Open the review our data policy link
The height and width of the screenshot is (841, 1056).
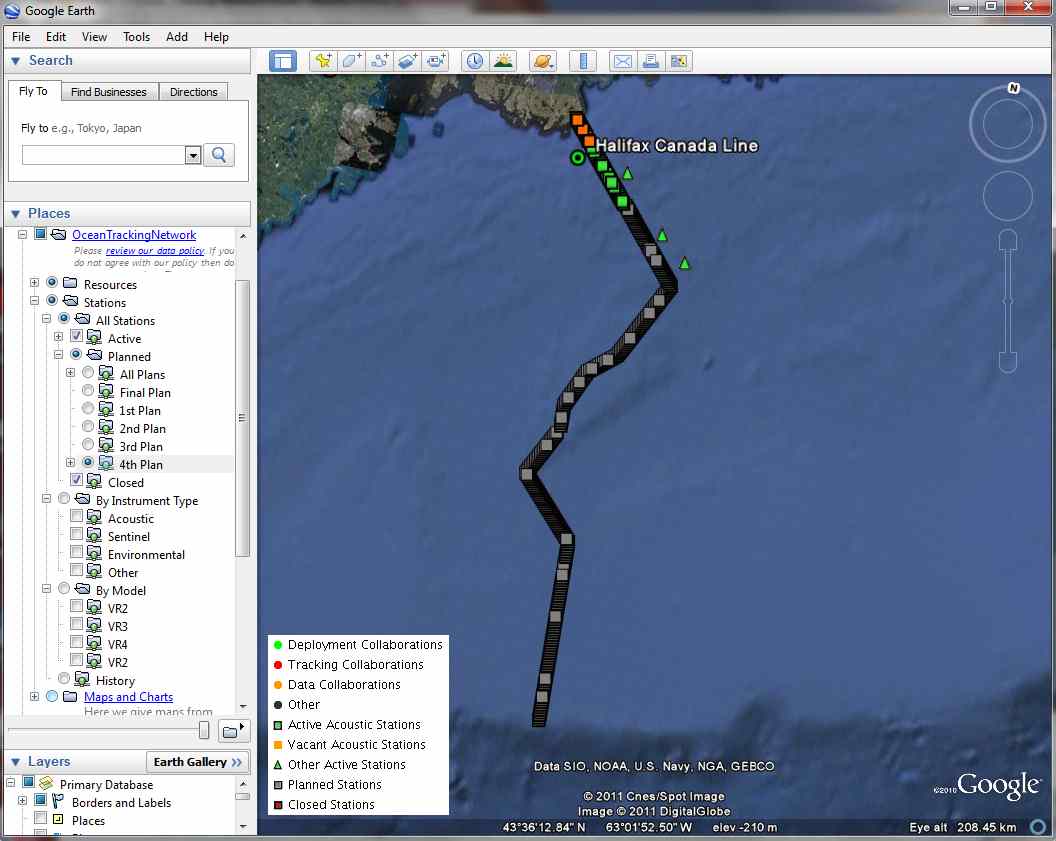tap(155, 250)
